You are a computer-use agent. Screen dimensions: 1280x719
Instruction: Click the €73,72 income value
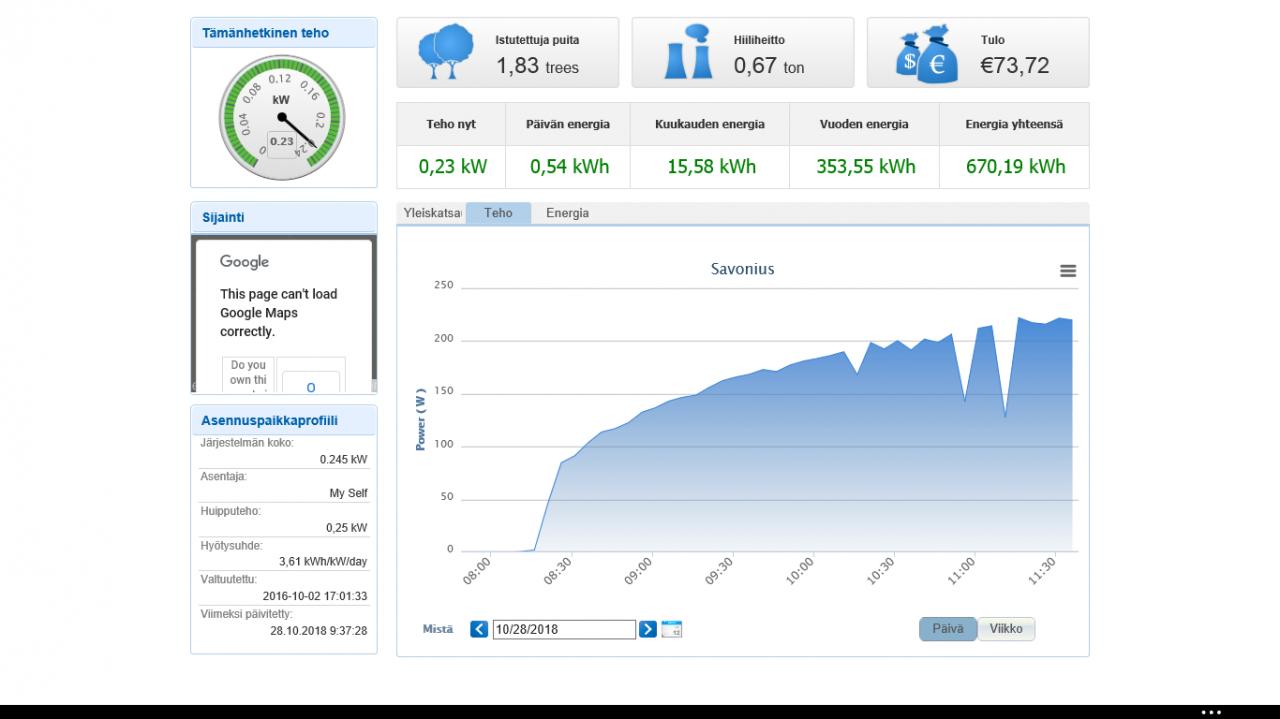[1015, 66]
